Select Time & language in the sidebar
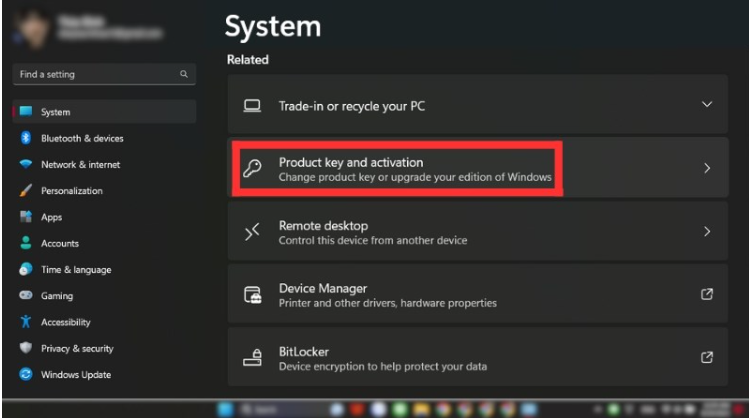 pyautogui.click(x=76, y=270)
